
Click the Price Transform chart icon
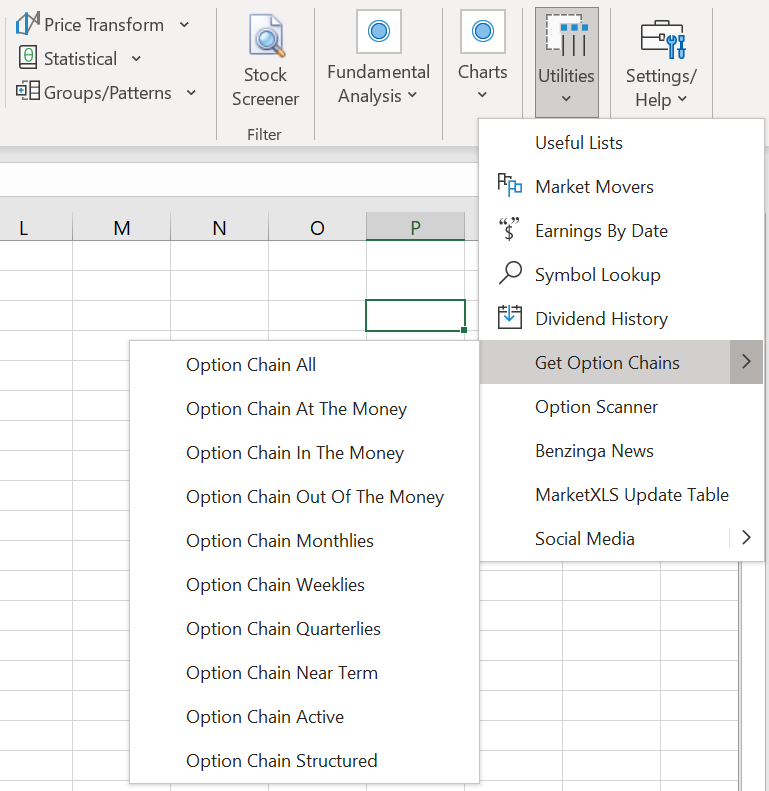click(27, 24)
